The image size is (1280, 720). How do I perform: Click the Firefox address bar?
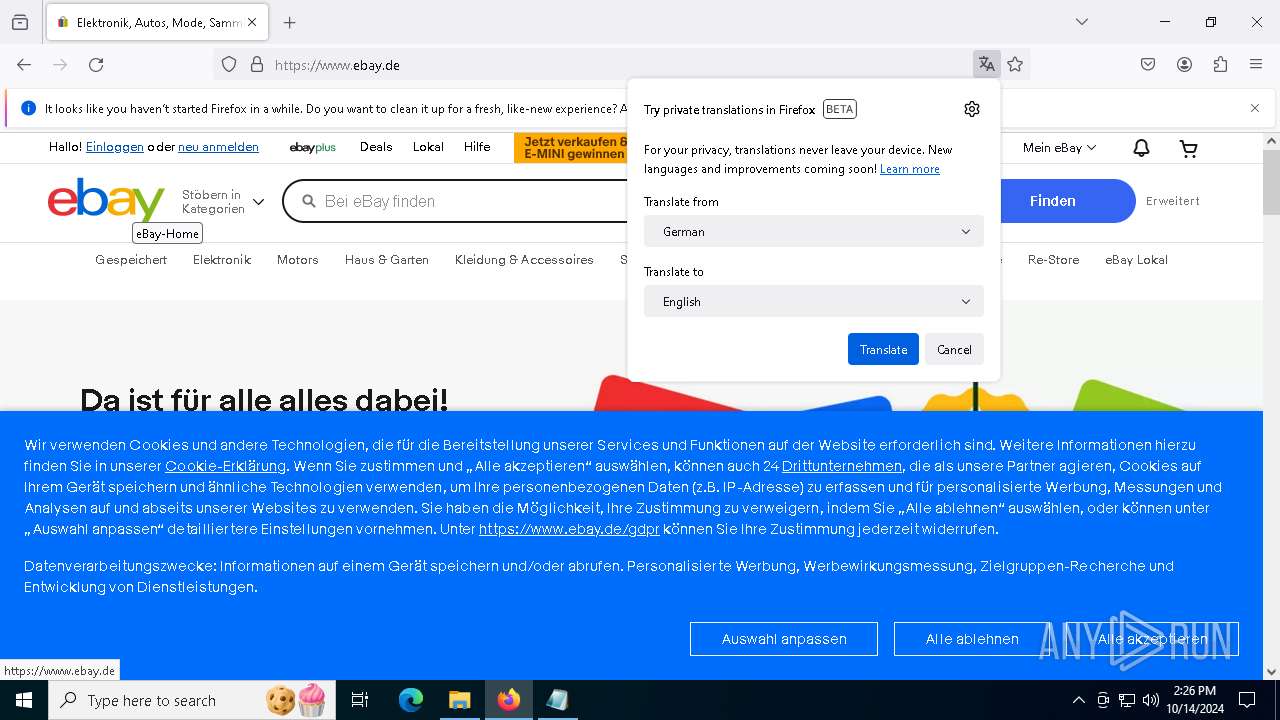click(620, 65)
